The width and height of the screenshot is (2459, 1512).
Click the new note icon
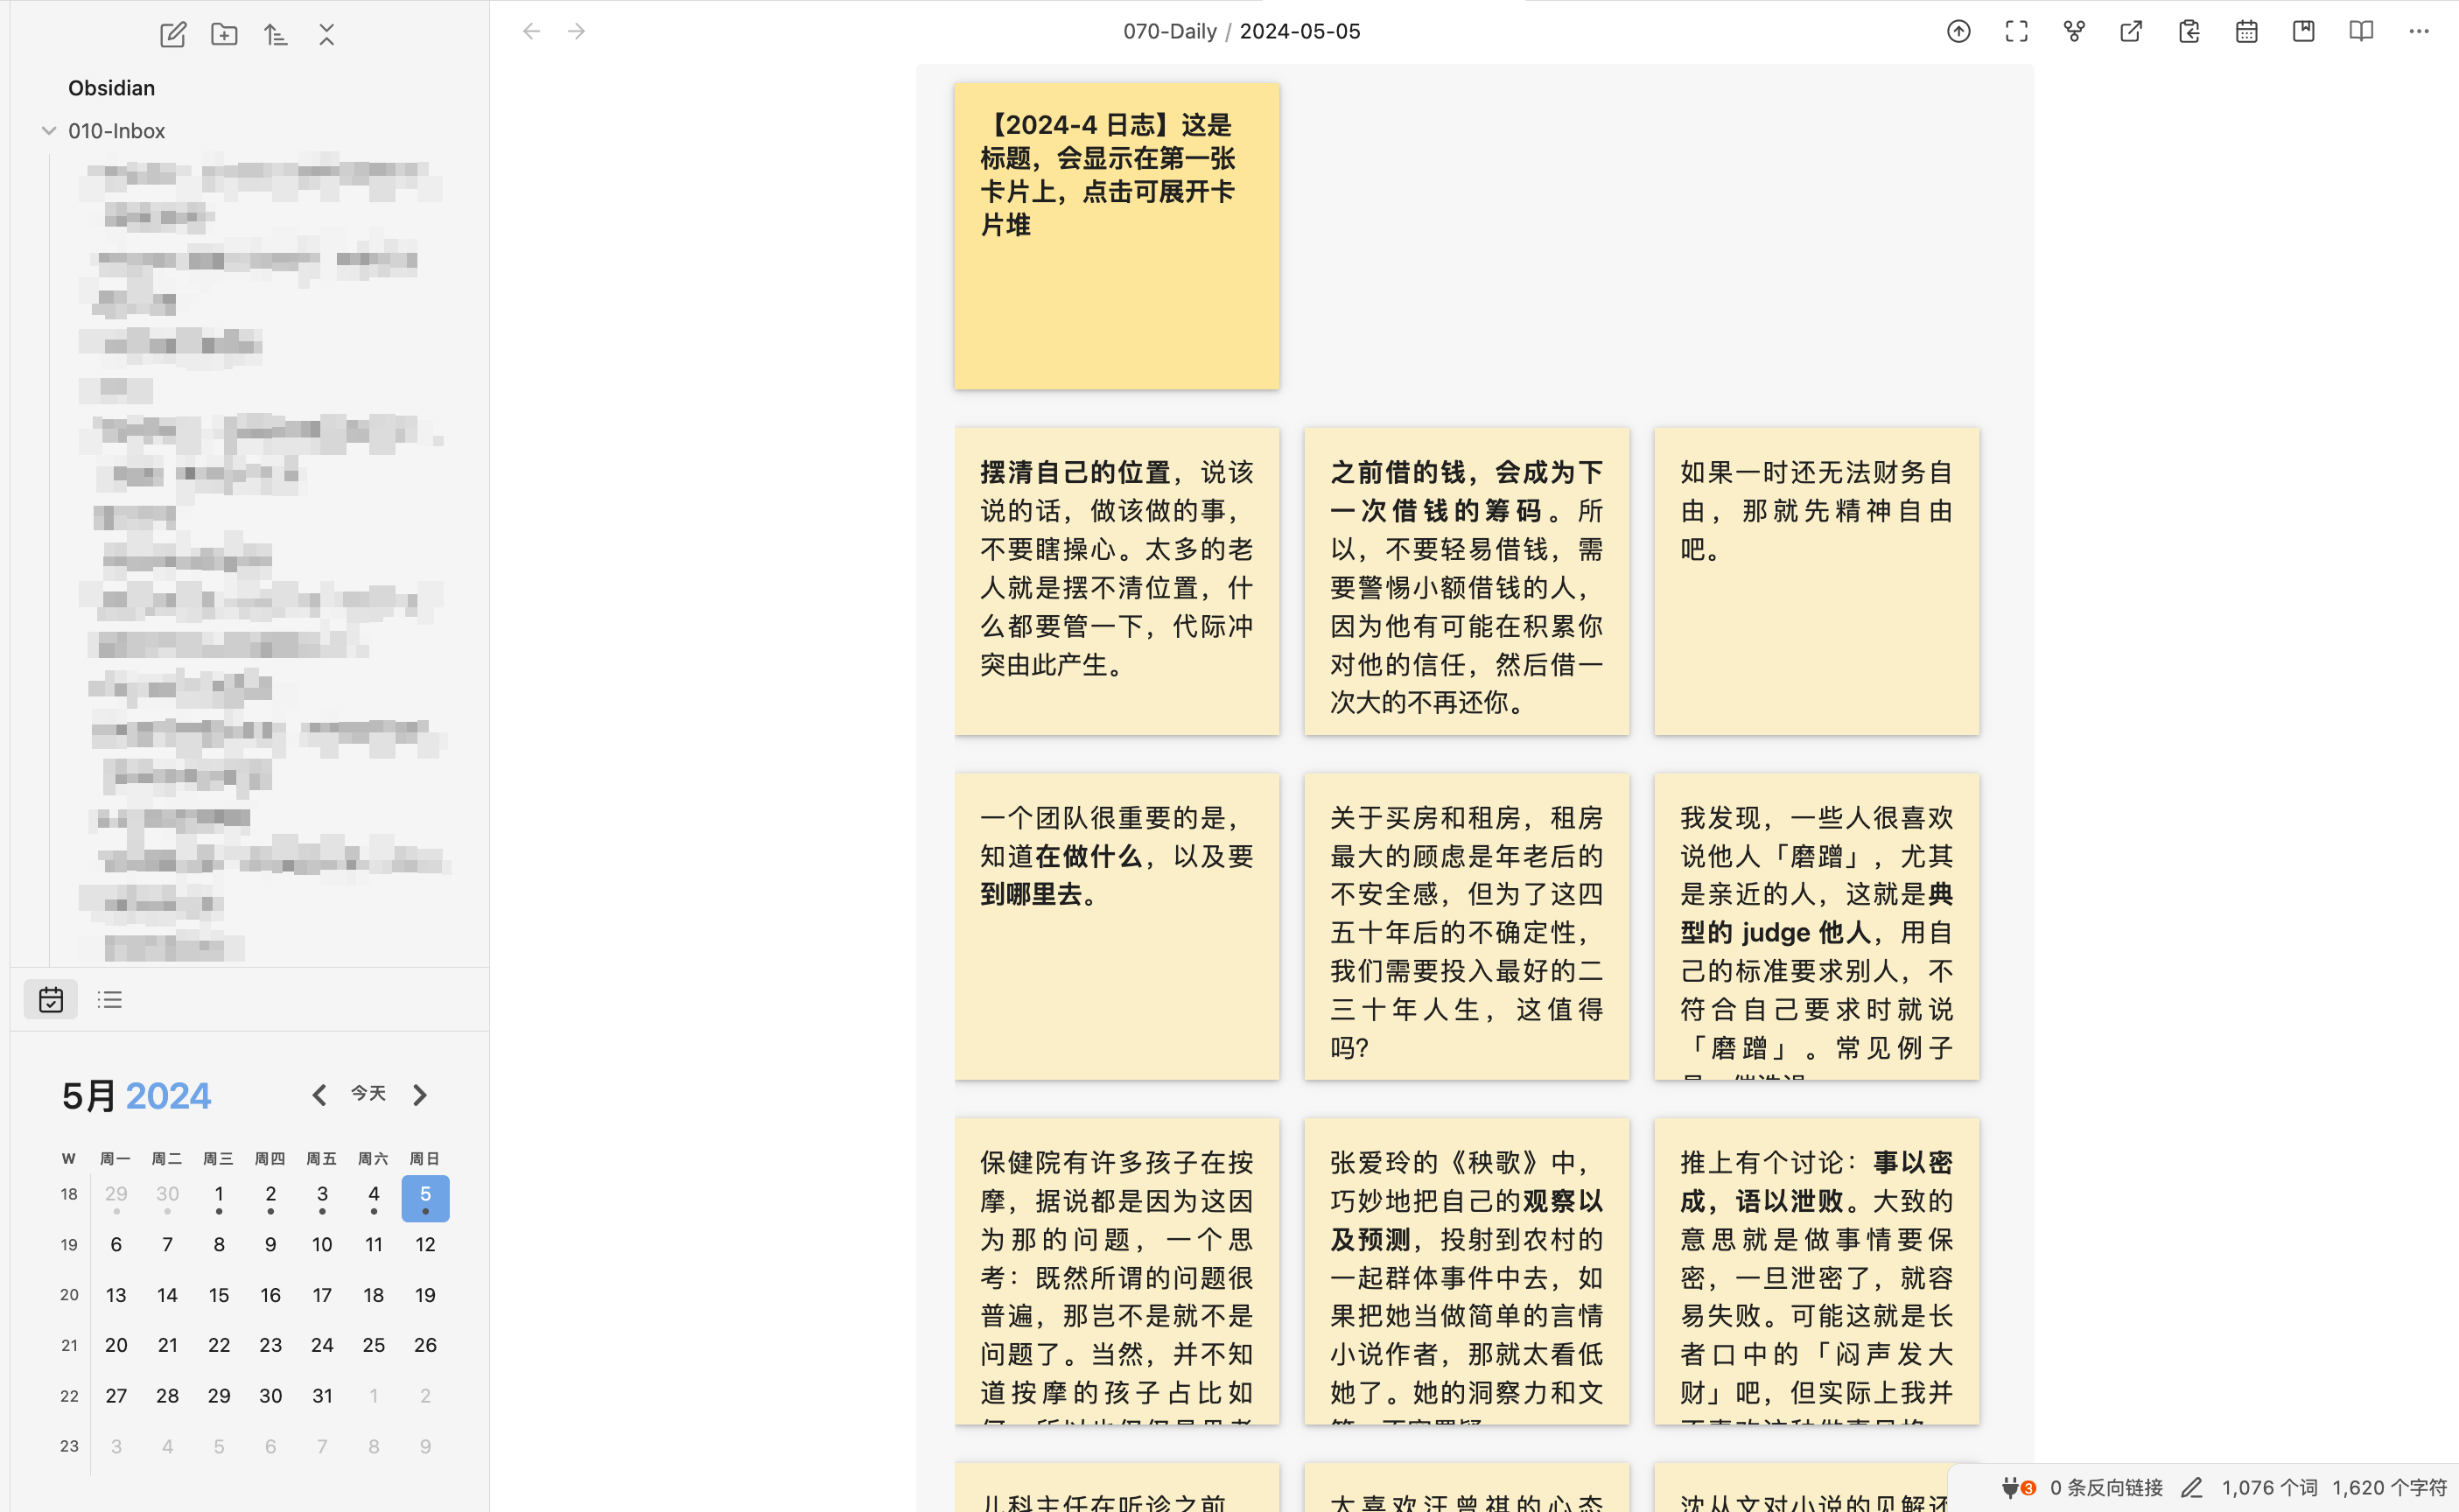(173, 35)
